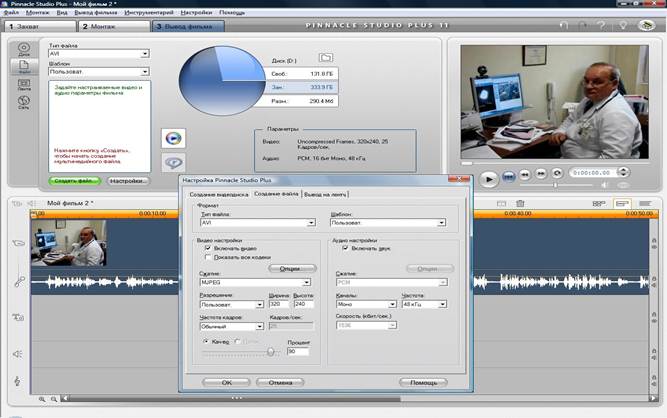667x418 pixels.
Task: Click Отмена in settings dialog
Action: point(280,383)
